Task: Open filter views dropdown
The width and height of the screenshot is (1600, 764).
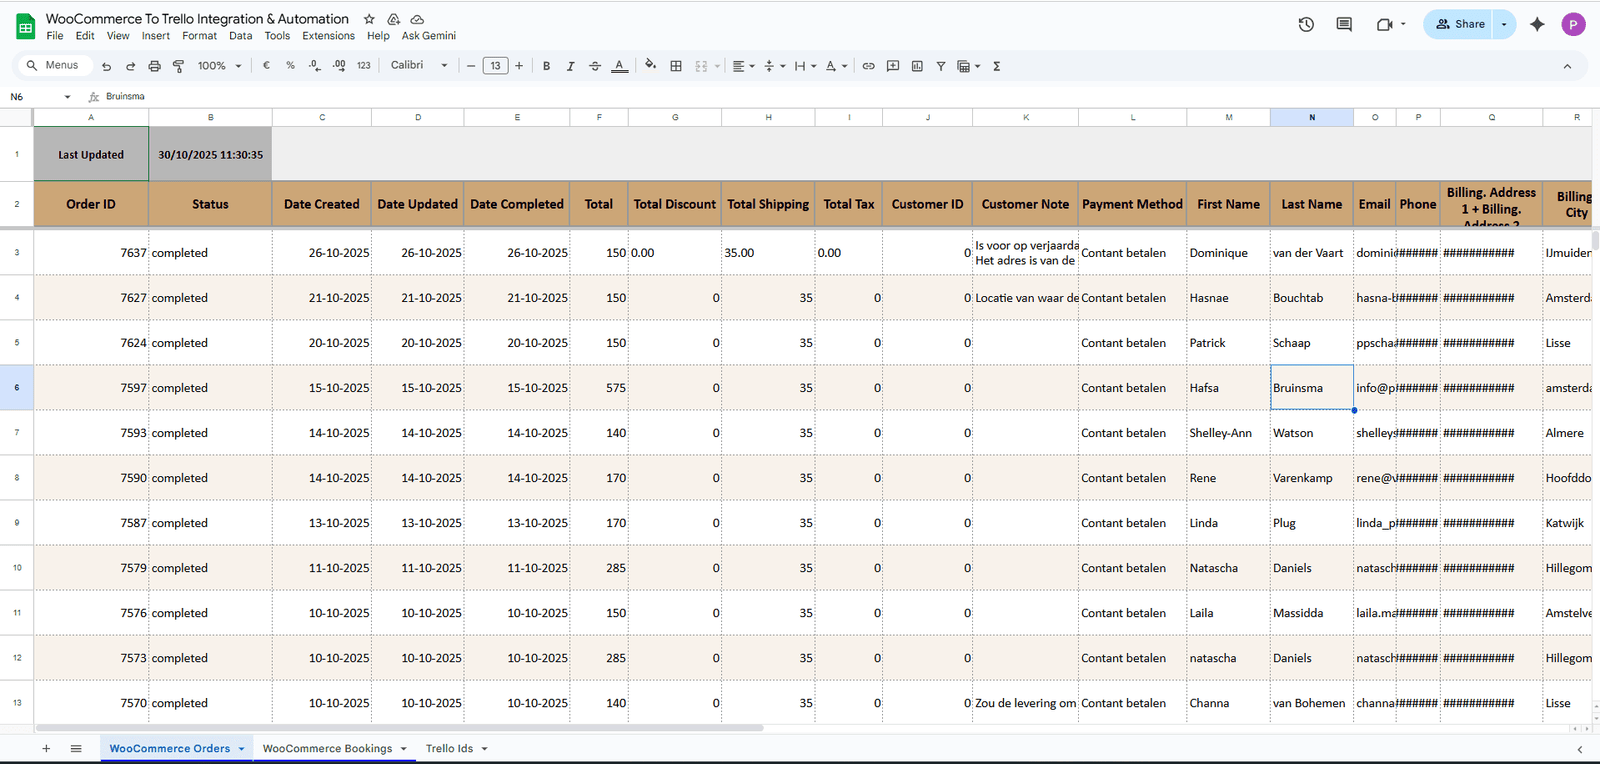Action: [x=968, y=66]
